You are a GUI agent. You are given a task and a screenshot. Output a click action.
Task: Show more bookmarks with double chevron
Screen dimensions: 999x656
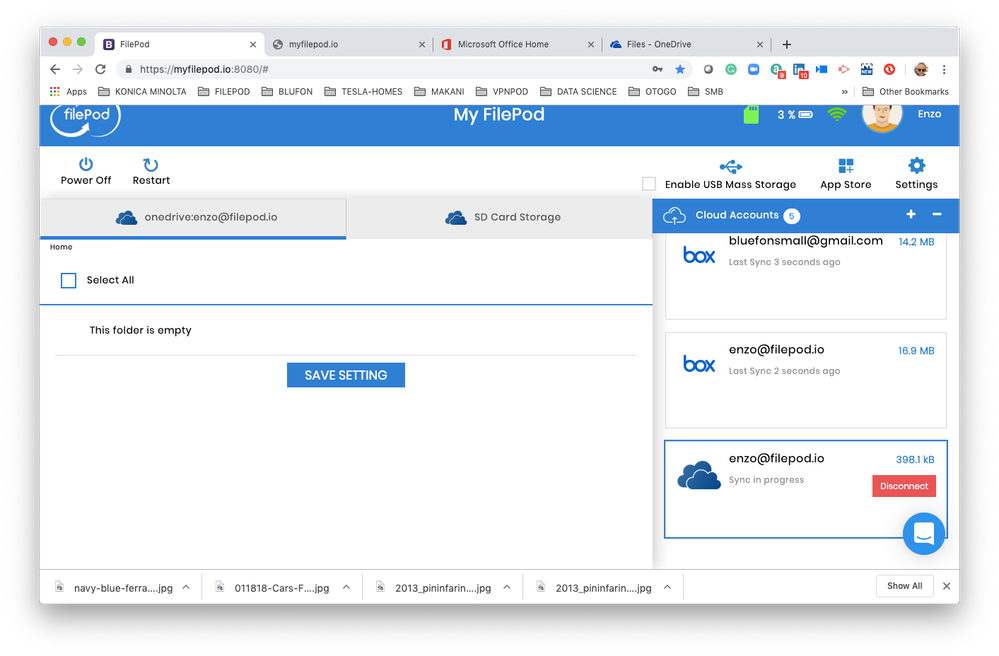point(845,92)
